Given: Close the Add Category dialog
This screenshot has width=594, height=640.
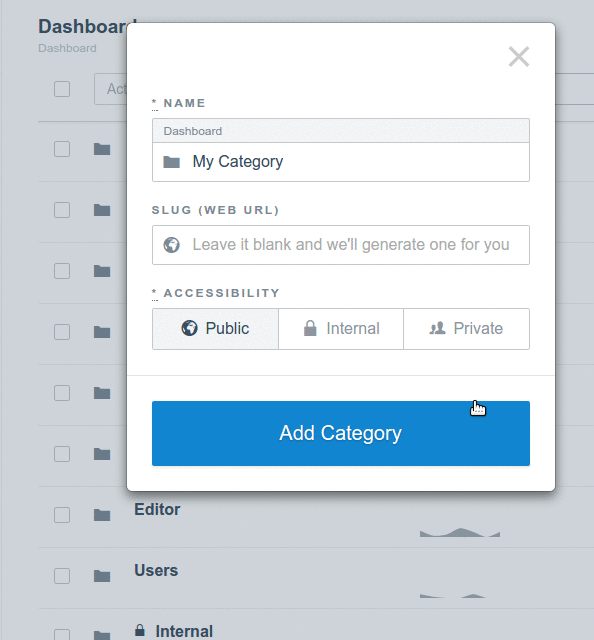Looking at the screenshot, I should coord(518,56).
